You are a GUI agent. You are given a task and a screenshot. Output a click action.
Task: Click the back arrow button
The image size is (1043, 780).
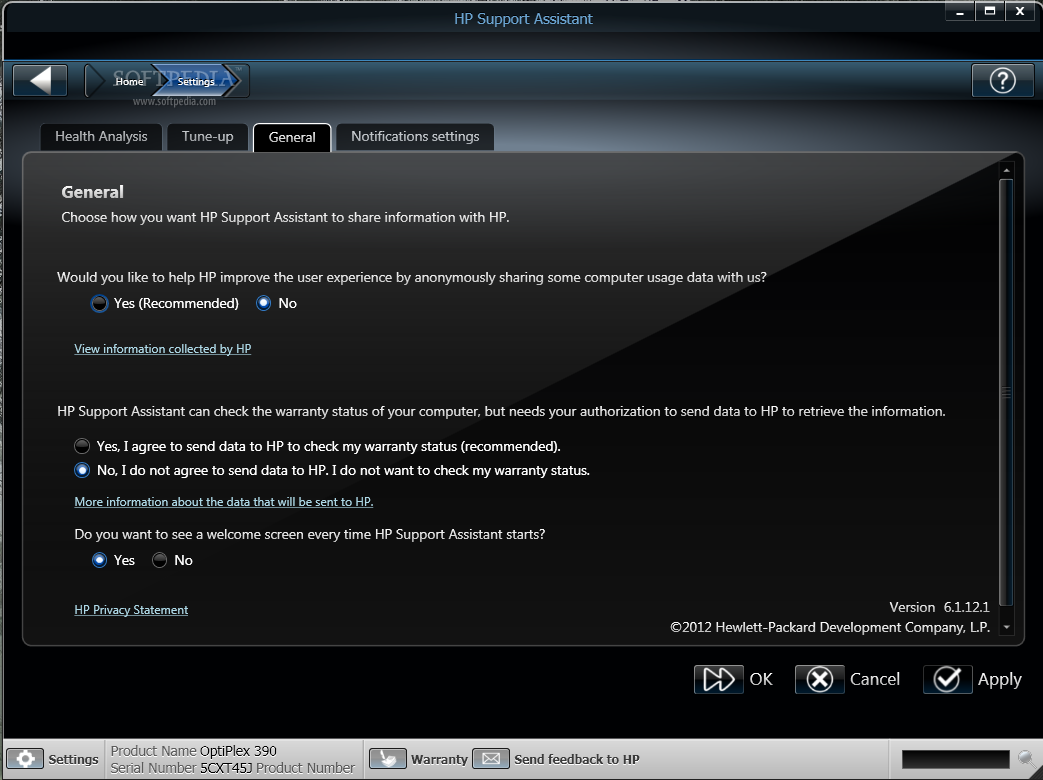pos(40,80)
